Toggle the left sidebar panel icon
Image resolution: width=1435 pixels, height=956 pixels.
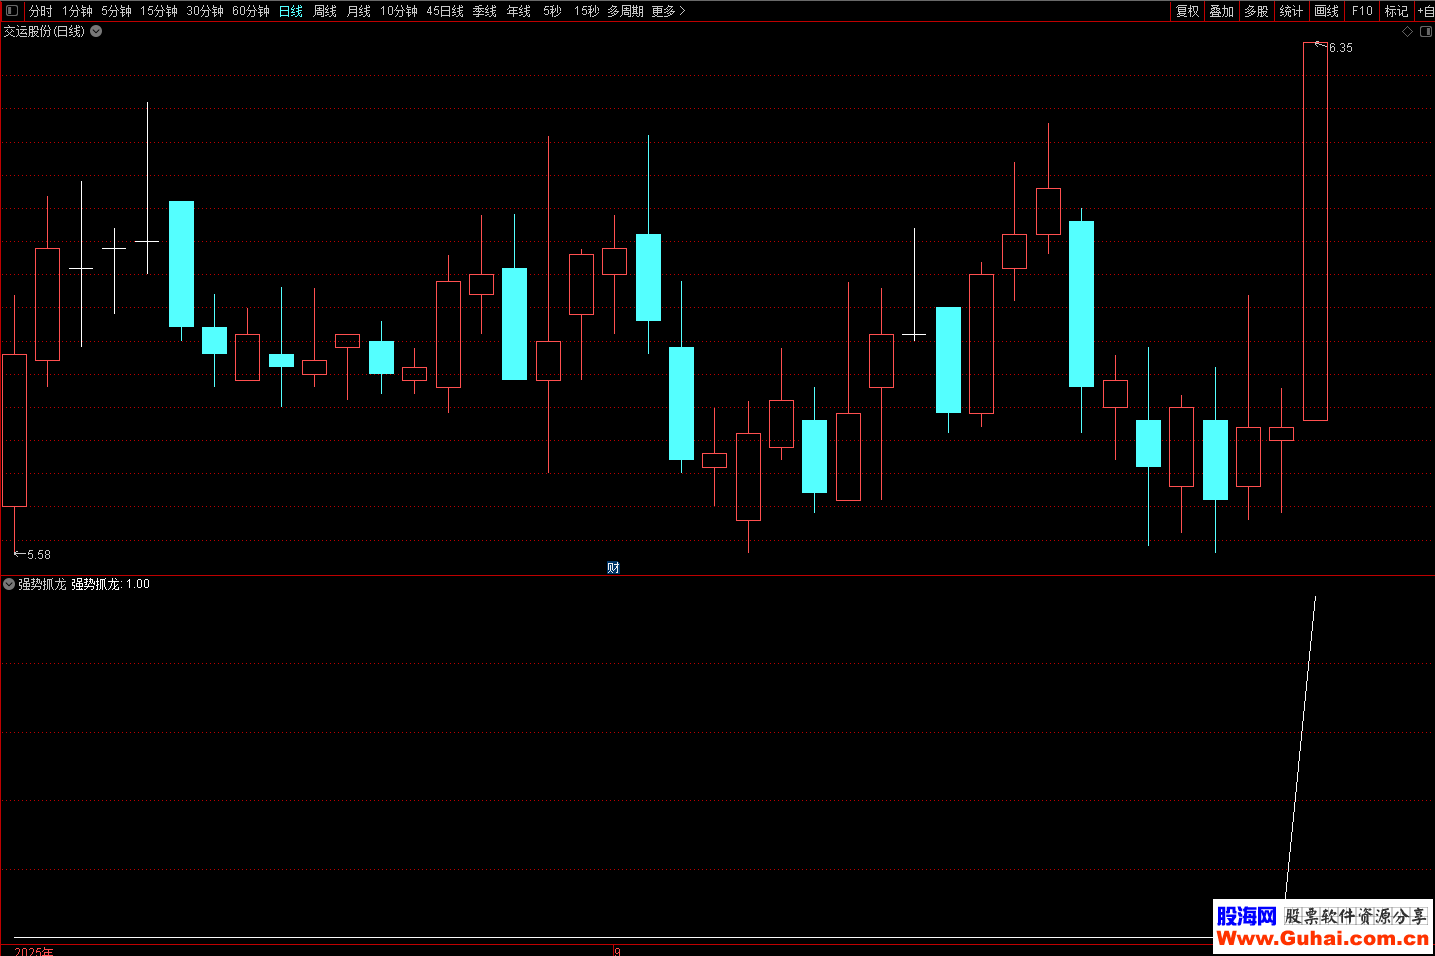[12, 11]
